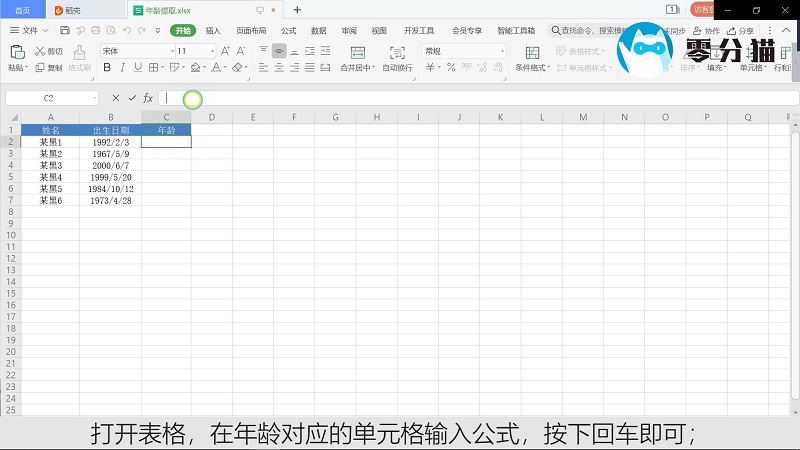Click the Conditional Formatting icon

pos(532,52)
